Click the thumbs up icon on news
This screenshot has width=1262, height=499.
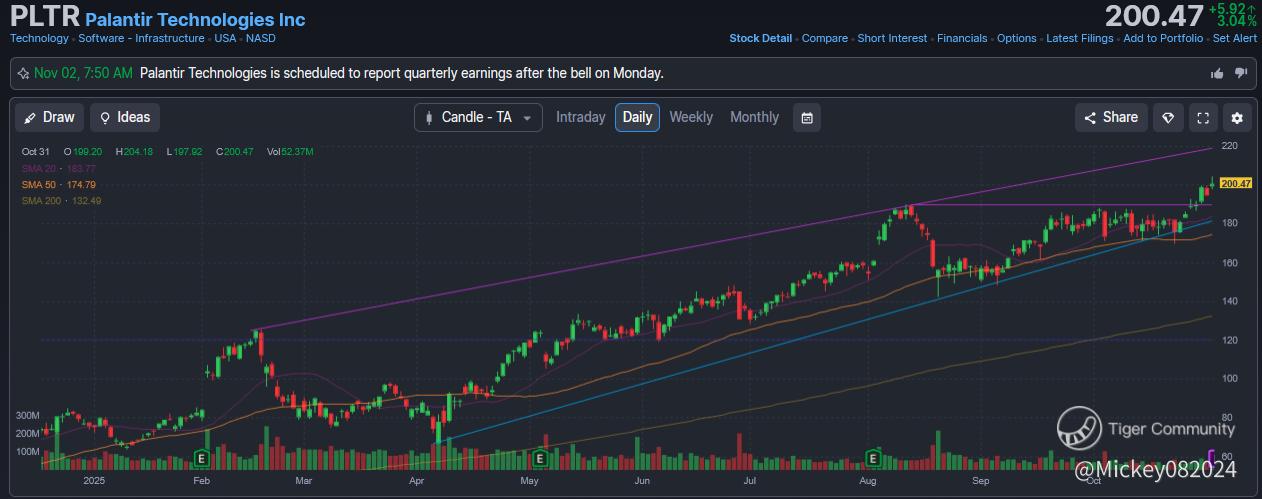pos(1217,73)
